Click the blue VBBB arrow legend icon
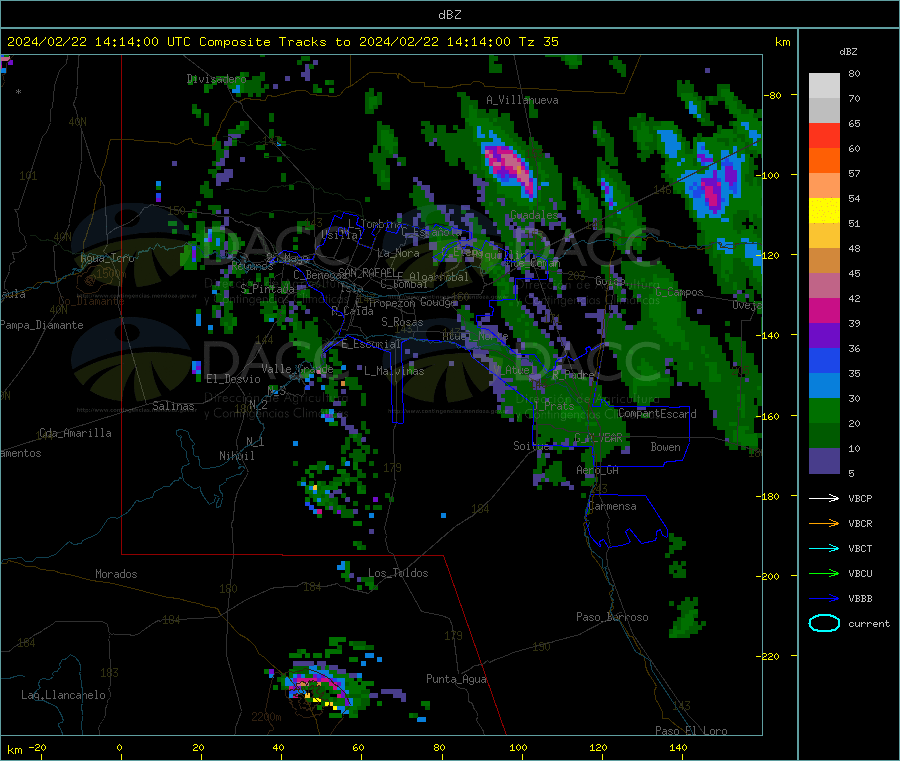 pyautogui.click(x=824, y=599)
